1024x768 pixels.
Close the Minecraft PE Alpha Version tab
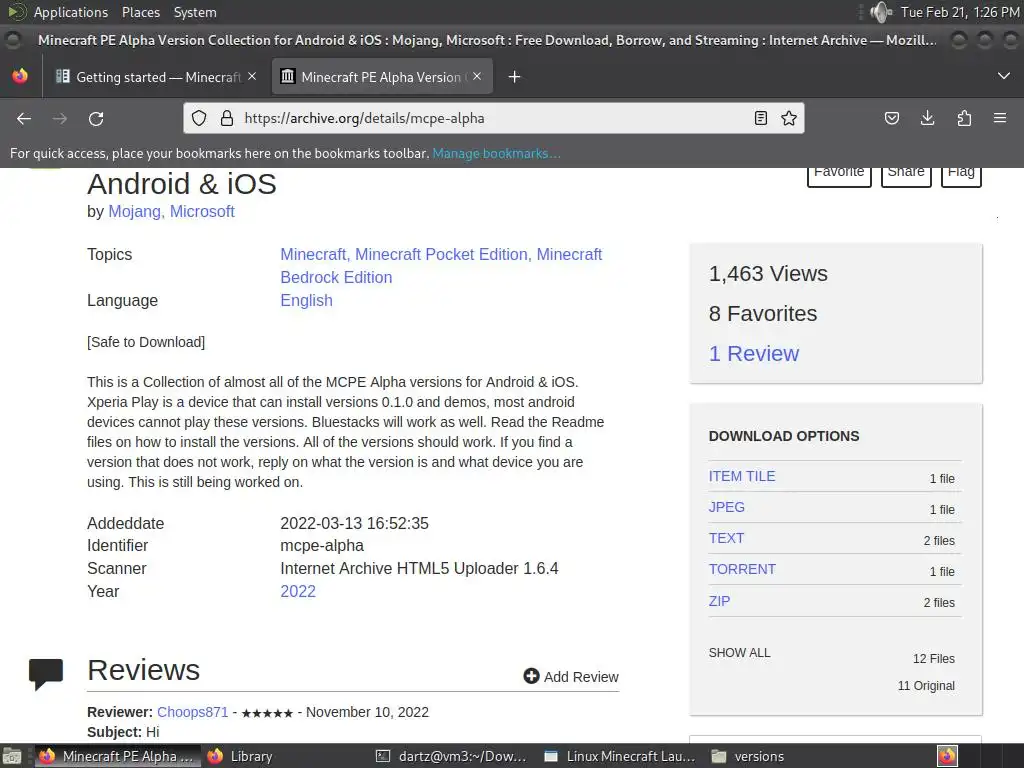pyautogui.click(x=477, y=76)
